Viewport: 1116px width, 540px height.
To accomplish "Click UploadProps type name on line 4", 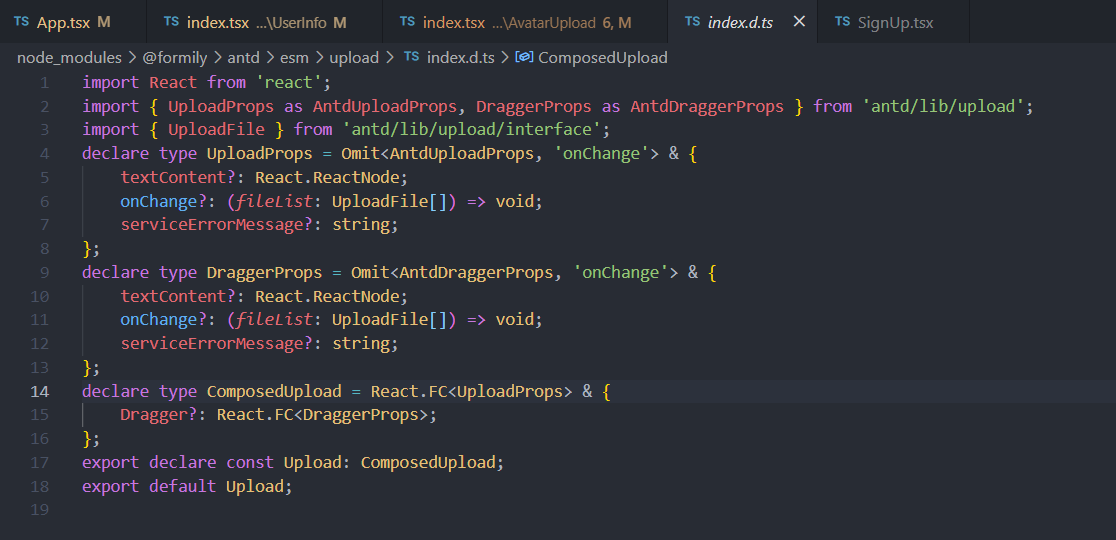I will coord(259,154).
